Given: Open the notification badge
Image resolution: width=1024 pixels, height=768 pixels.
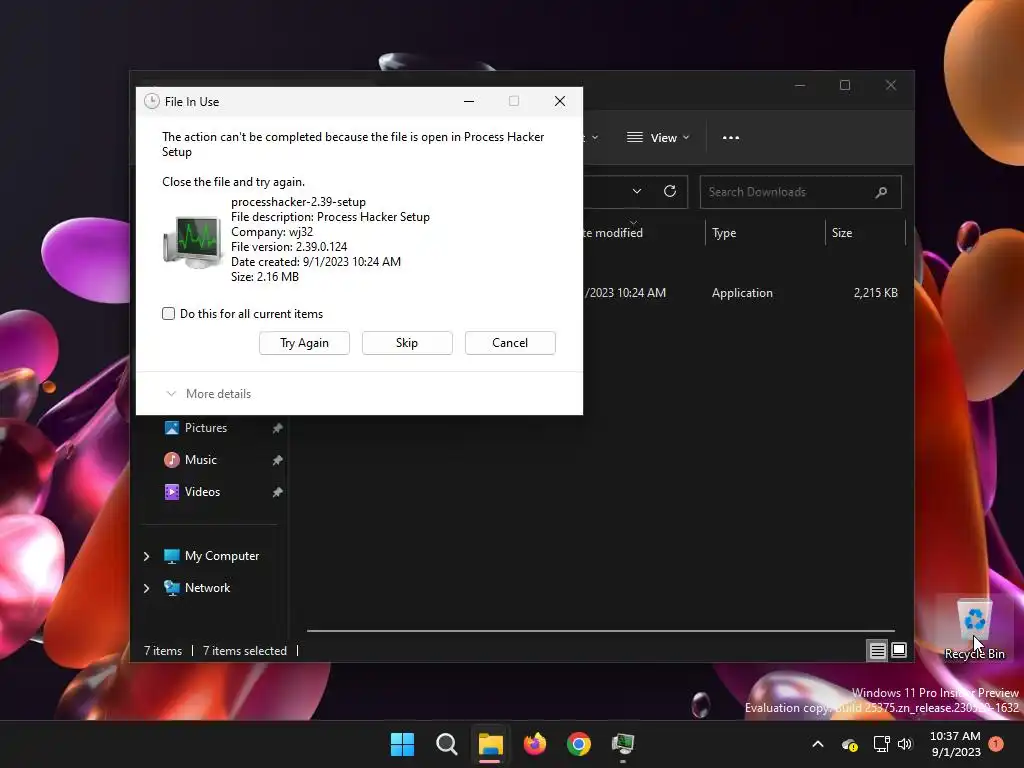Looking at the screenshot, I should click(x=996, y=744).
